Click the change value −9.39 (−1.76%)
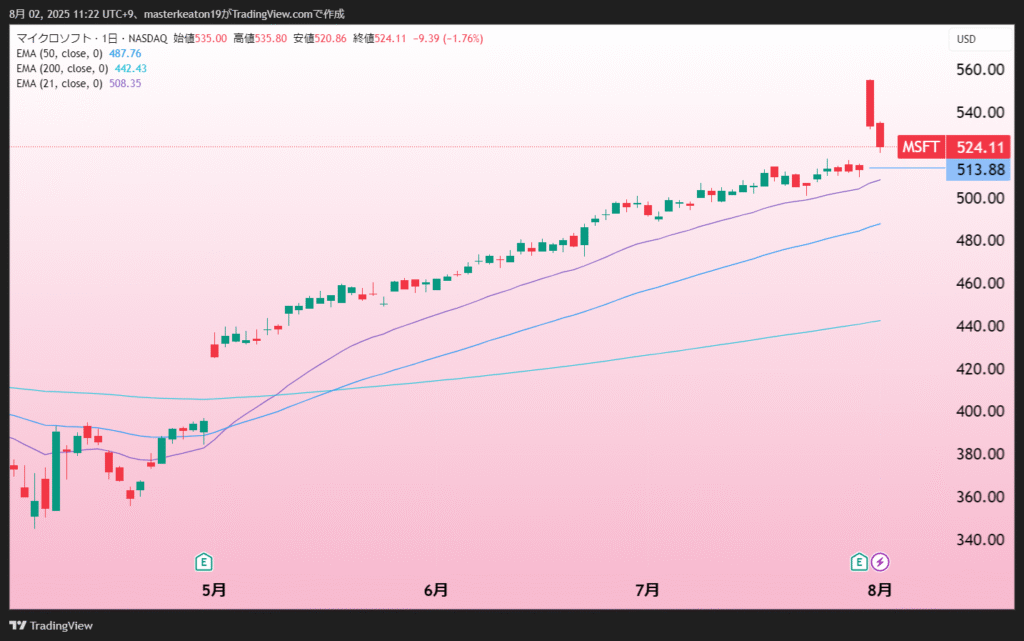Screen dimensions: 1024x641 (448, 39)
